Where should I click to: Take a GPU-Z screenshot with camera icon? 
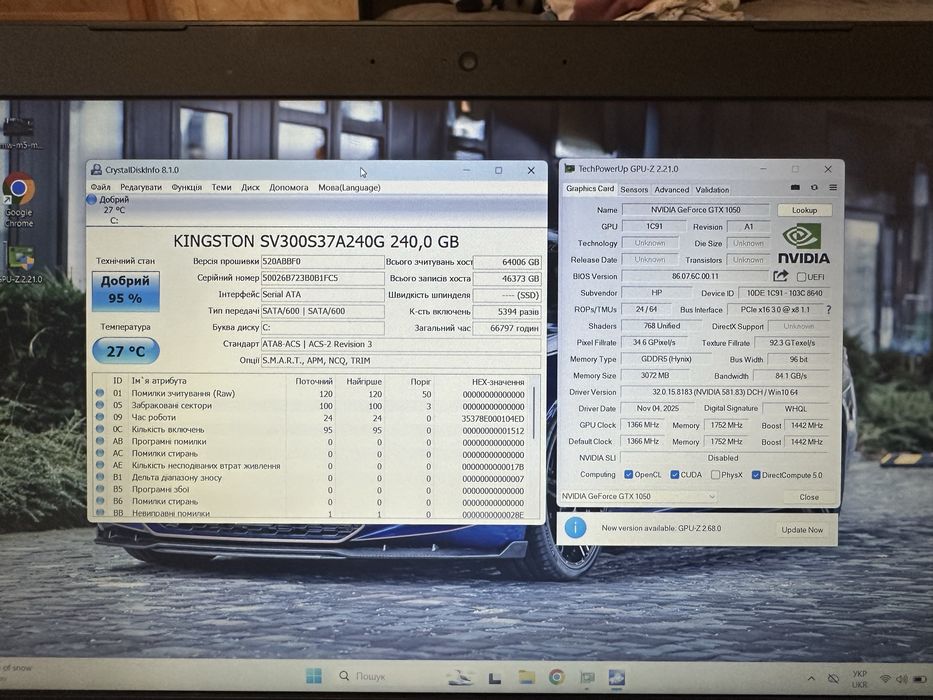click(795, 188)
